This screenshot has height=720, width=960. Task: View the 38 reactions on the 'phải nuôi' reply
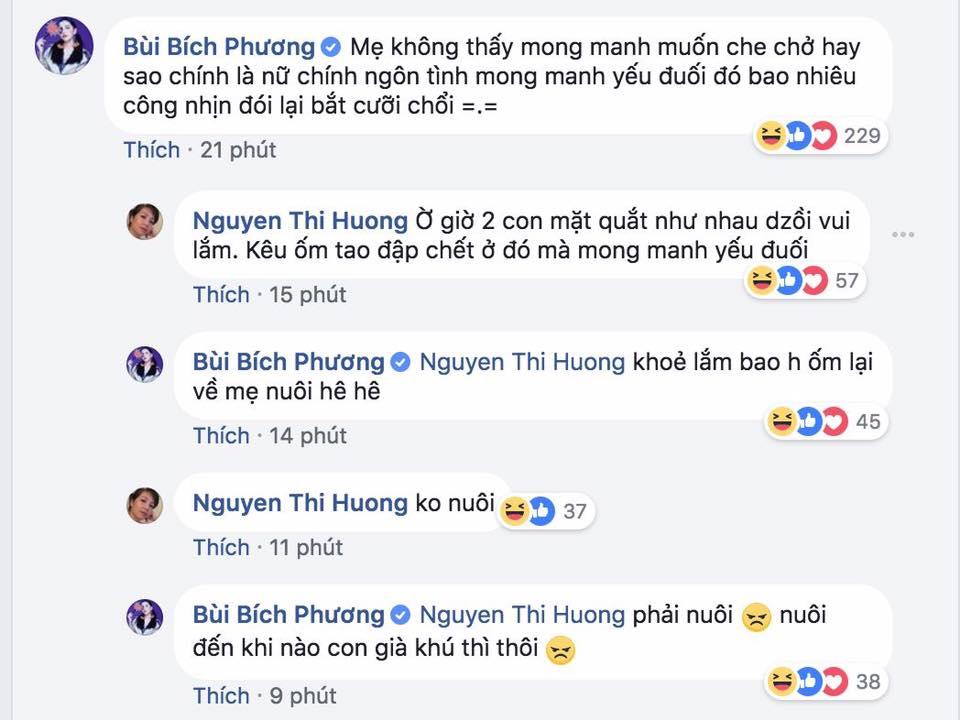[x=823, y=682]
